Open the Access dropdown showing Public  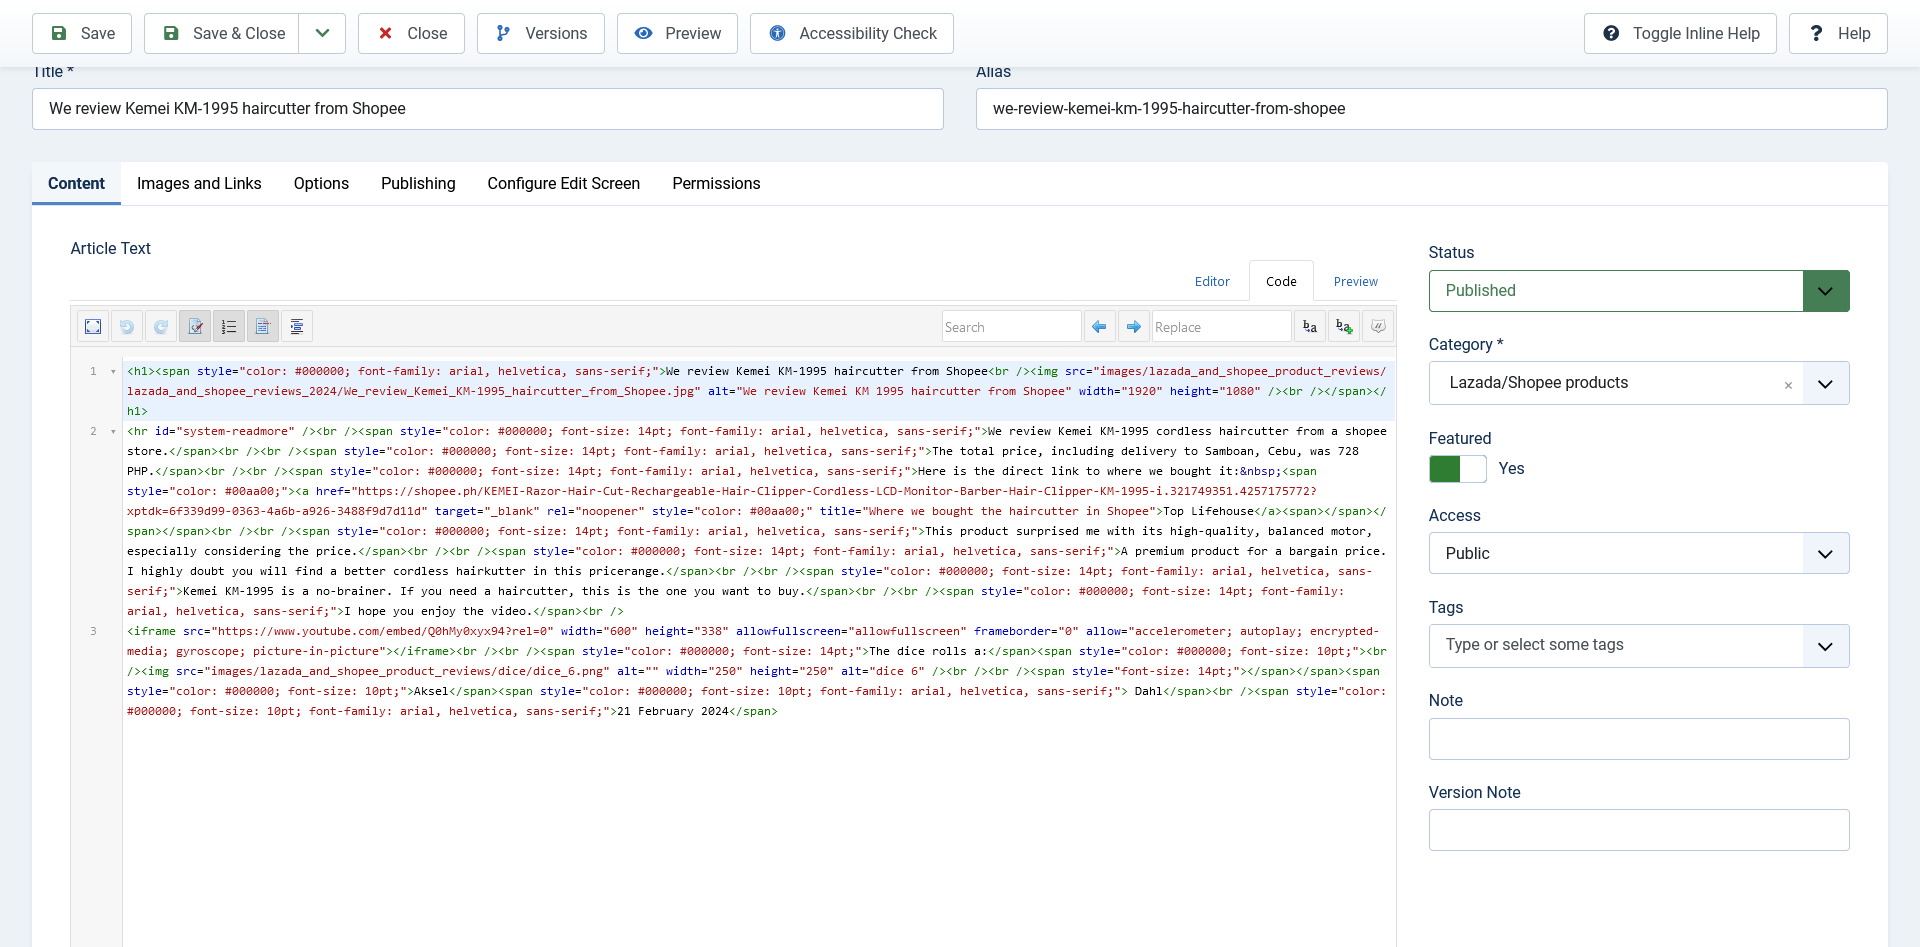coord(1638,554)
